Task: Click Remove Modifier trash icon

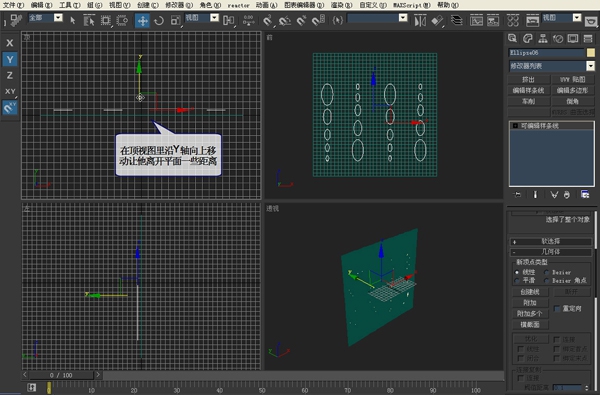Action: click(567, 195)
